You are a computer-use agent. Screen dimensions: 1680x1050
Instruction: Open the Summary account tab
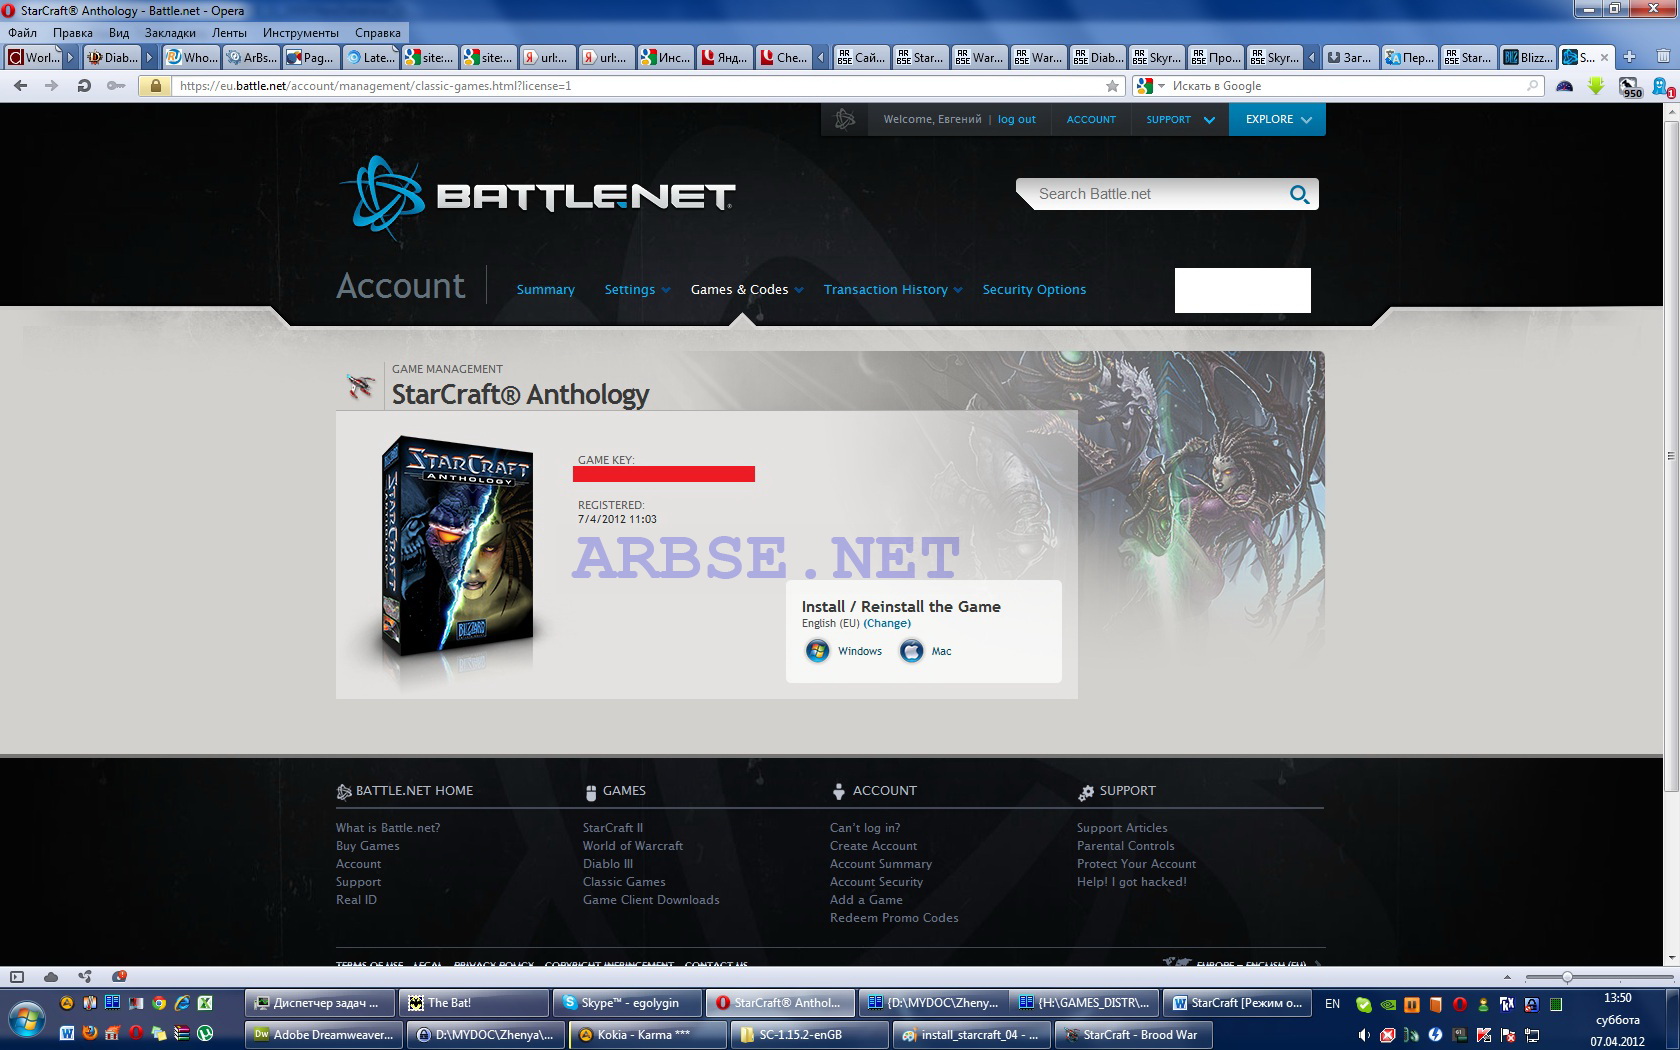545,290
